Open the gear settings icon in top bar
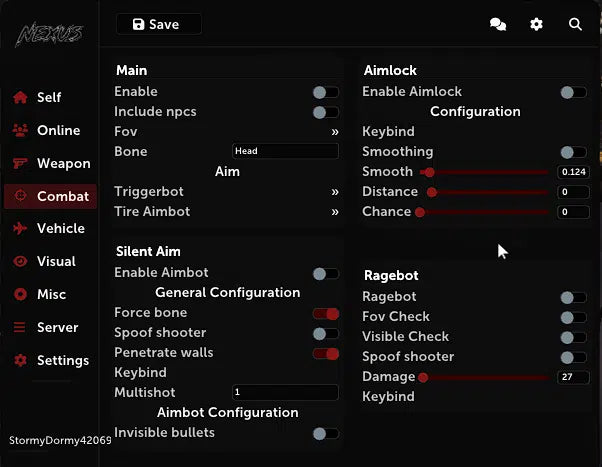The width and height of the screenshot is (602, 467). click(536, 24)
